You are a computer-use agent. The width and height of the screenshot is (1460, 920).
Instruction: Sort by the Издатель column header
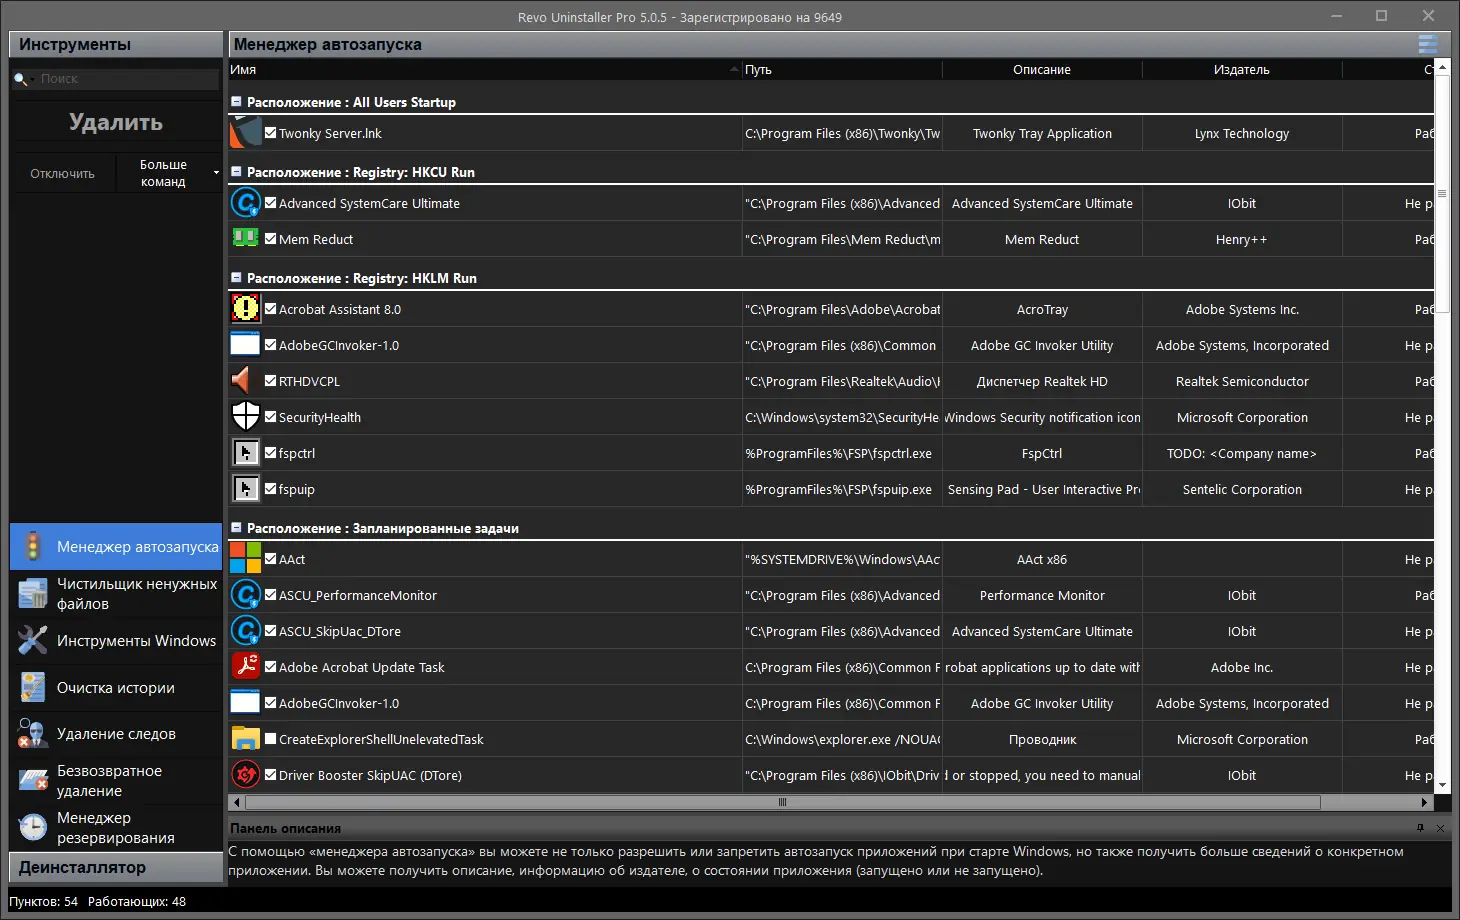tap(1242, 70)
